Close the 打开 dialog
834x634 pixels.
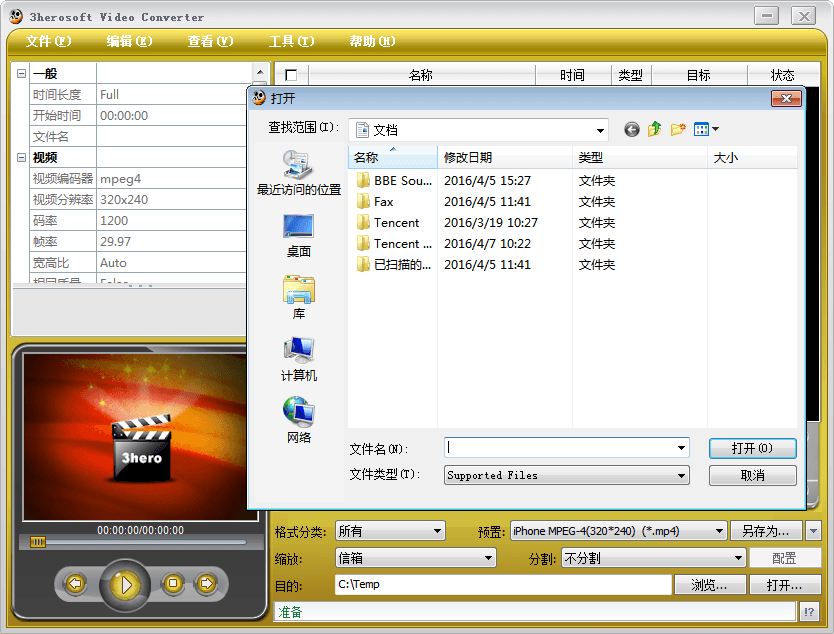coord(786,98)
